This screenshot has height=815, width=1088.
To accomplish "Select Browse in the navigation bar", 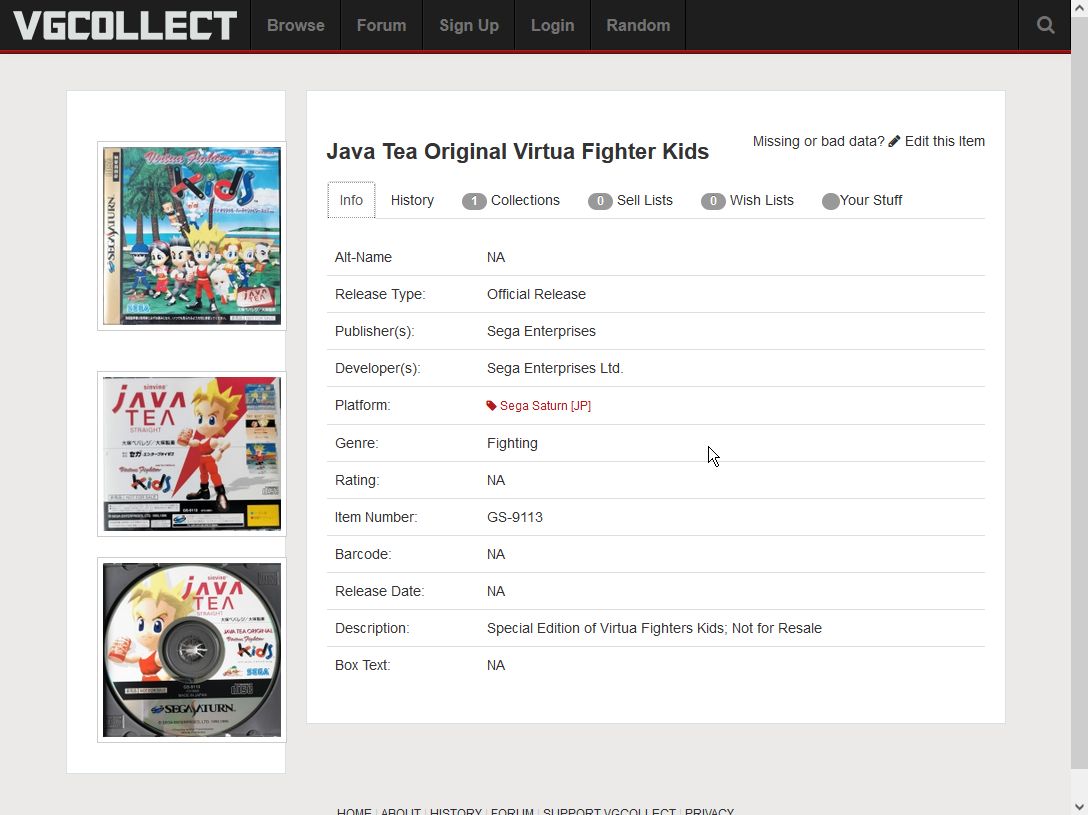I will point(295,25).
